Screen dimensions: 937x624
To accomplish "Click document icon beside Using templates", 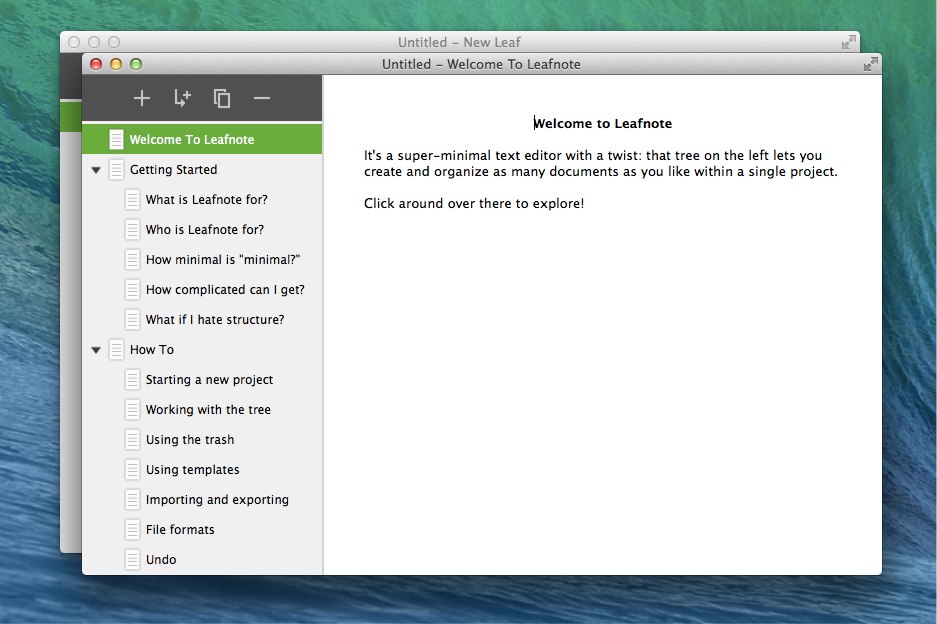I will [132, 469].
